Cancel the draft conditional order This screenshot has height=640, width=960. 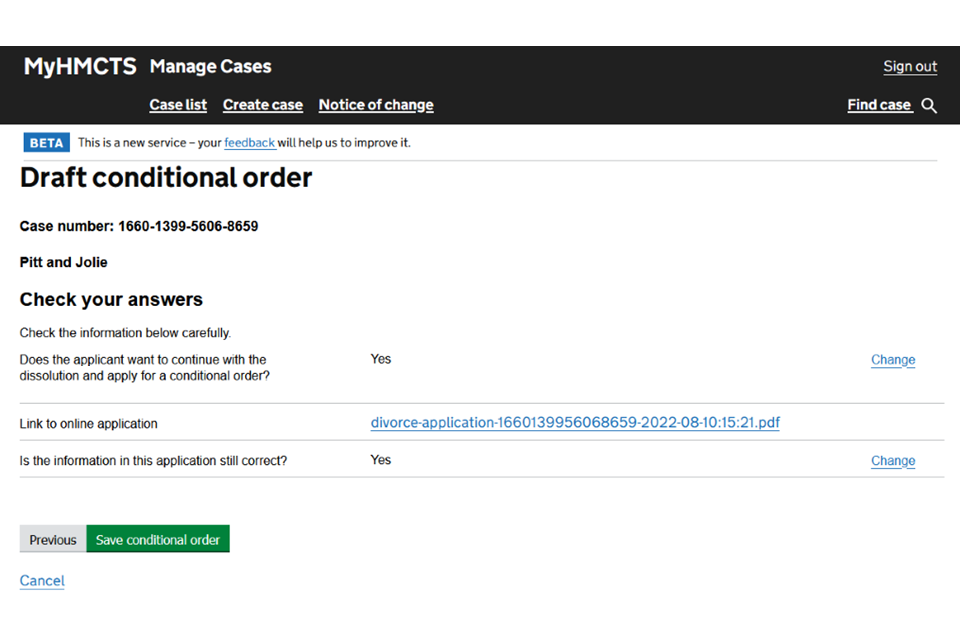[42, 581]
